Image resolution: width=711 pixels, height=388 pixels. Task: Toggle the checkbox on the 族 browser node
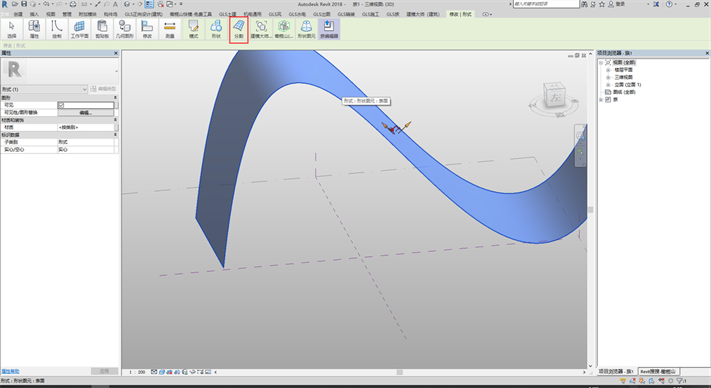[x=608, y=99]
